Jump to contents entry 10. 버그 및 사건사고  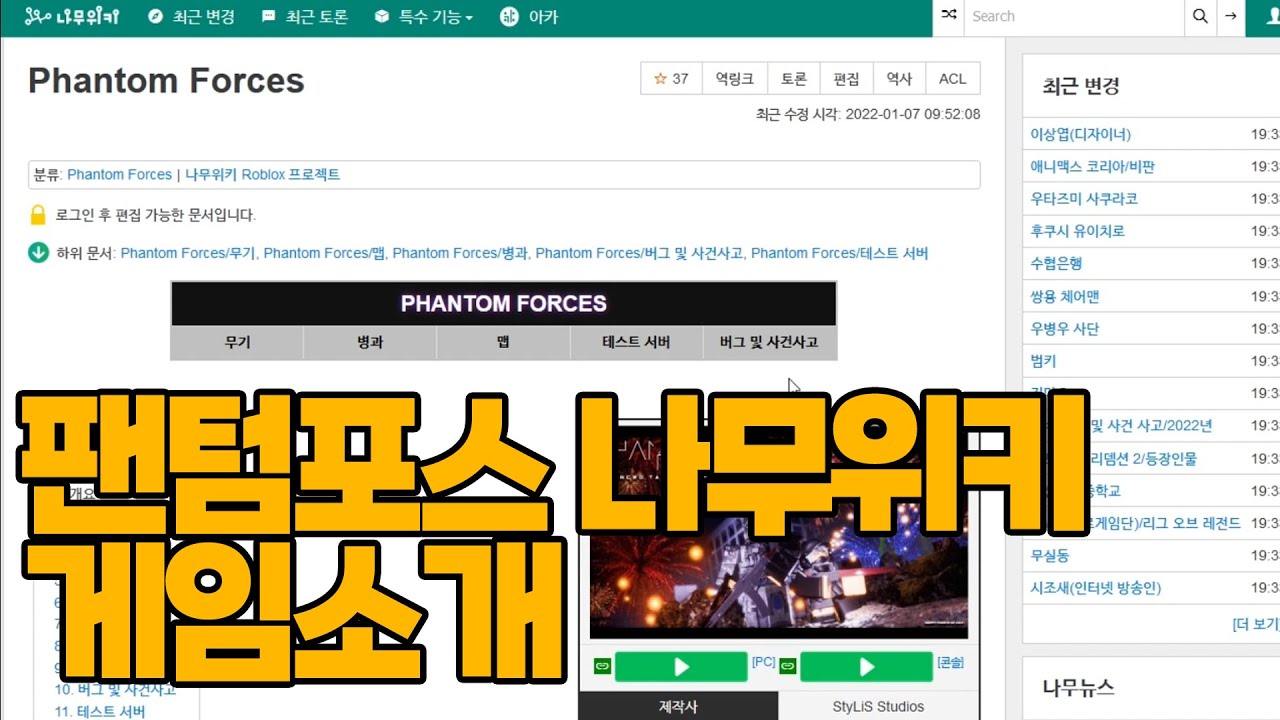(x=115, y=690)
